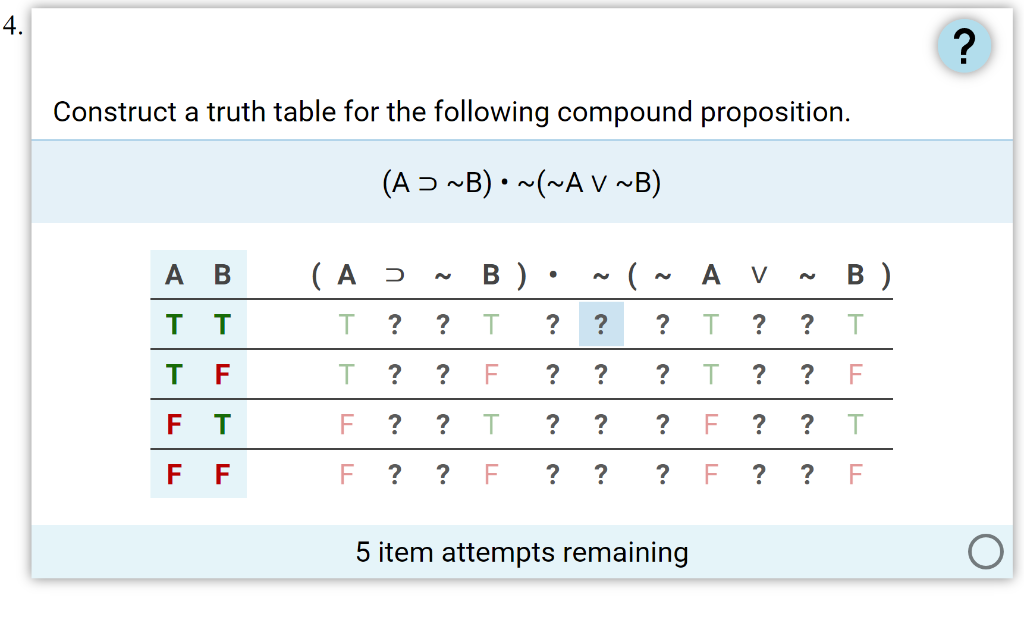Screen dimensions: 1024x623
Task: Open help via the blue question mark icon
Action: point(963,45)
